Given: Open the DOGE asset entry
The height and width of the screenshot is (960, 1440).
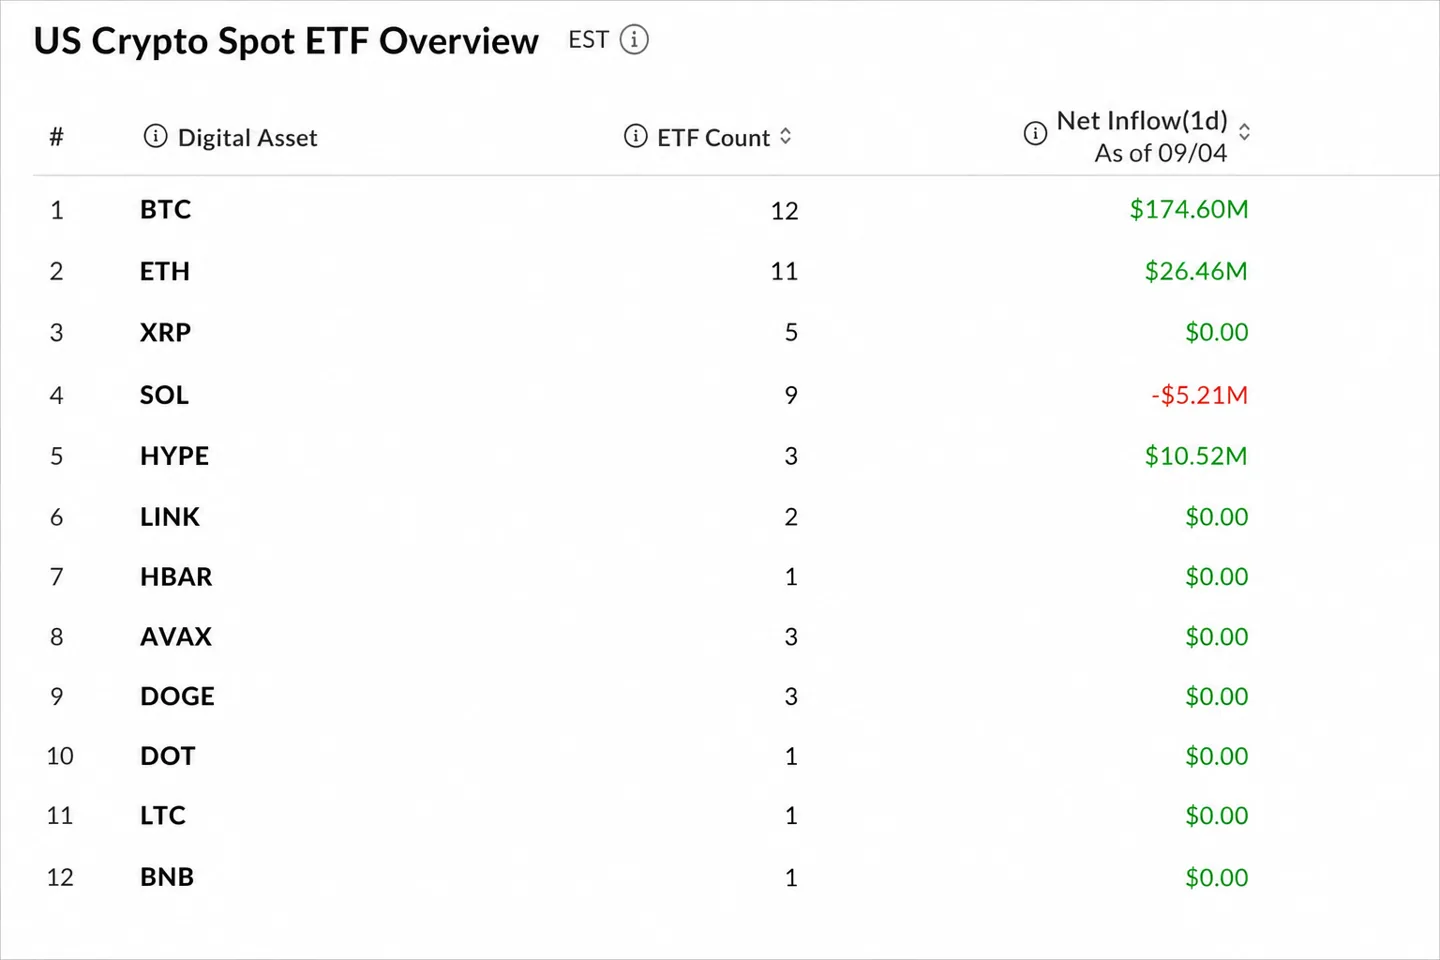Looking at the screenshot, I should pyautogui.click(x=177, y=696).
